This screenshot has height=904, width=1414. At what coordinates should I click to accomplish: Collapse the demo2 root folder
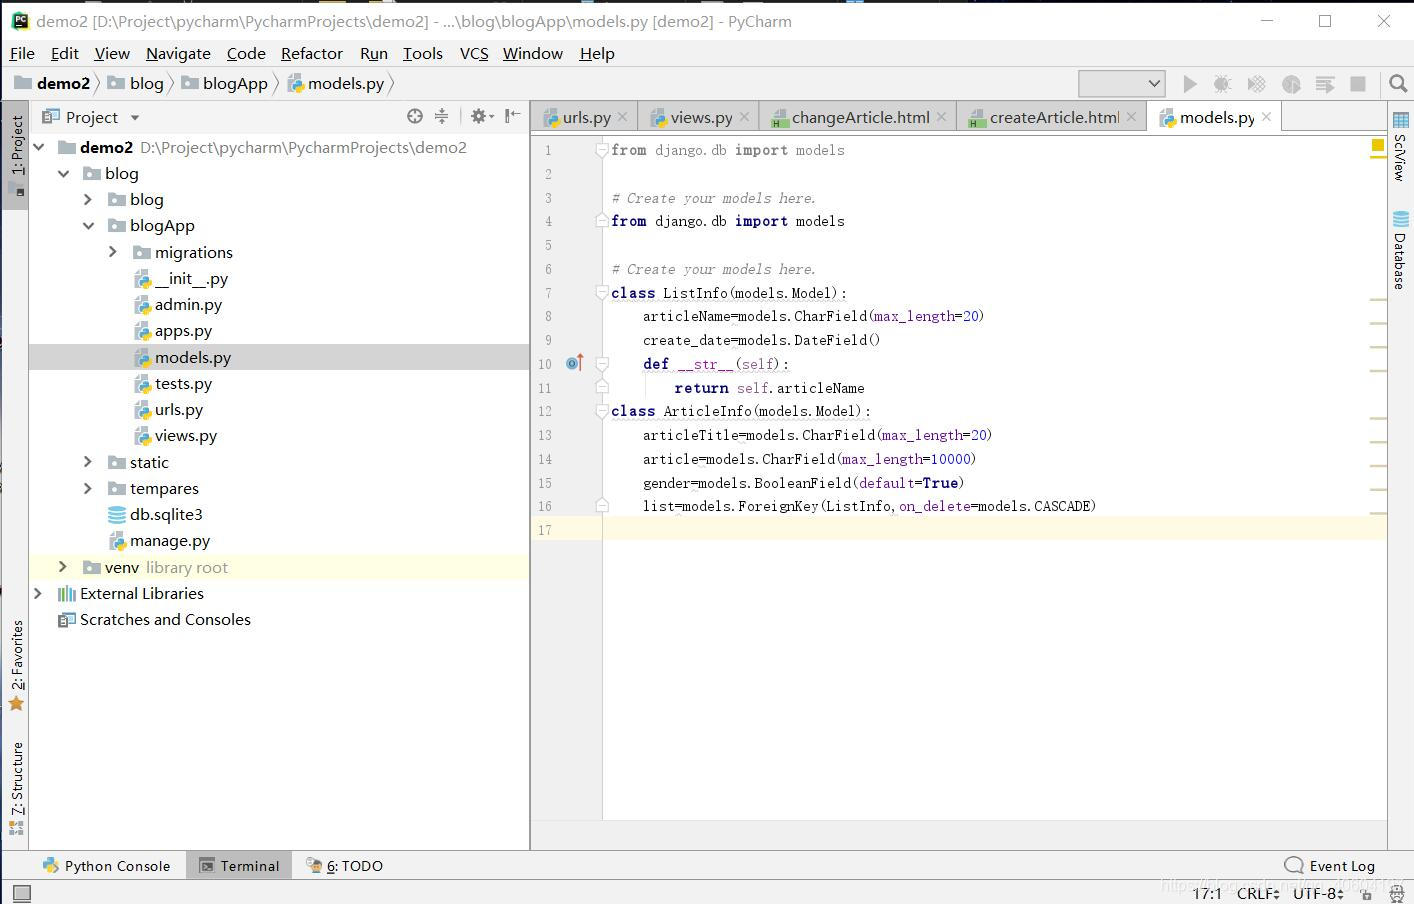(39, 147)
